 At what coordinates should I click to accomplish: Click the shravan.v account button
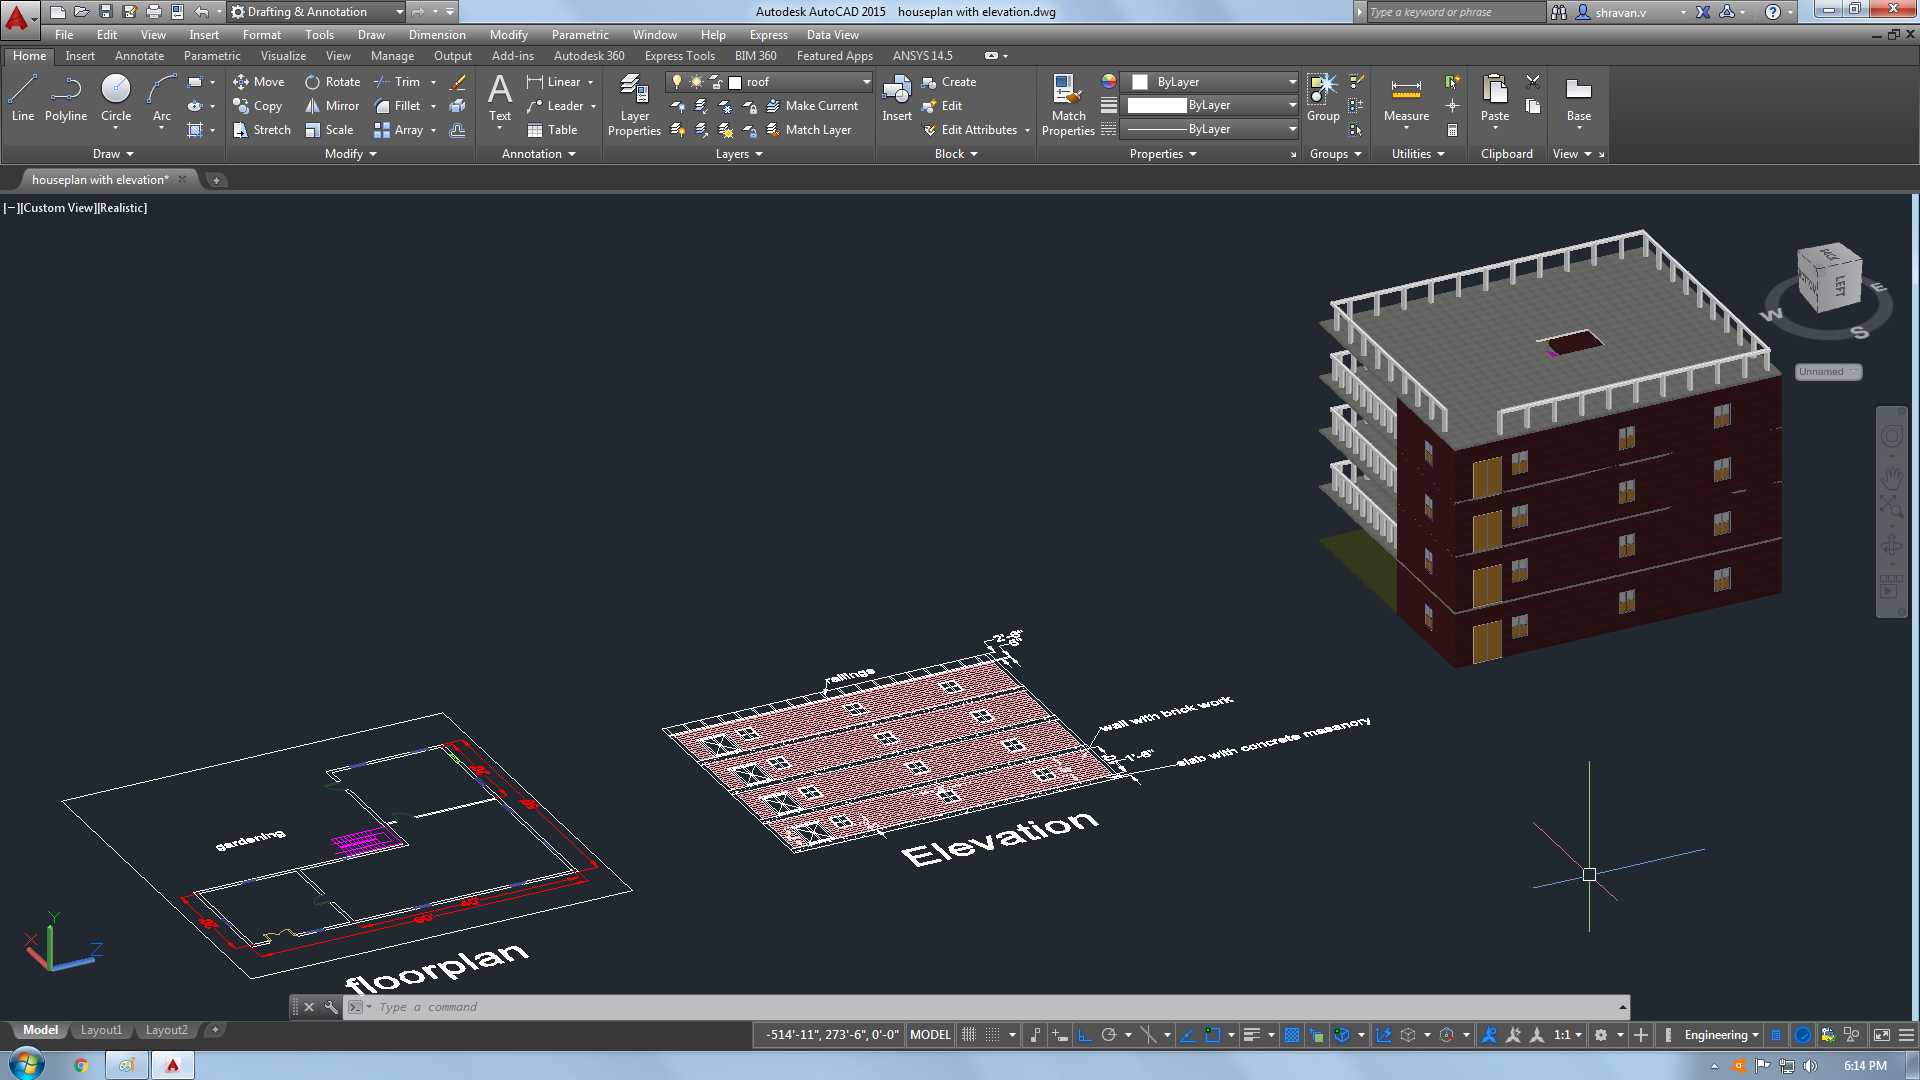coord(1622,12)
